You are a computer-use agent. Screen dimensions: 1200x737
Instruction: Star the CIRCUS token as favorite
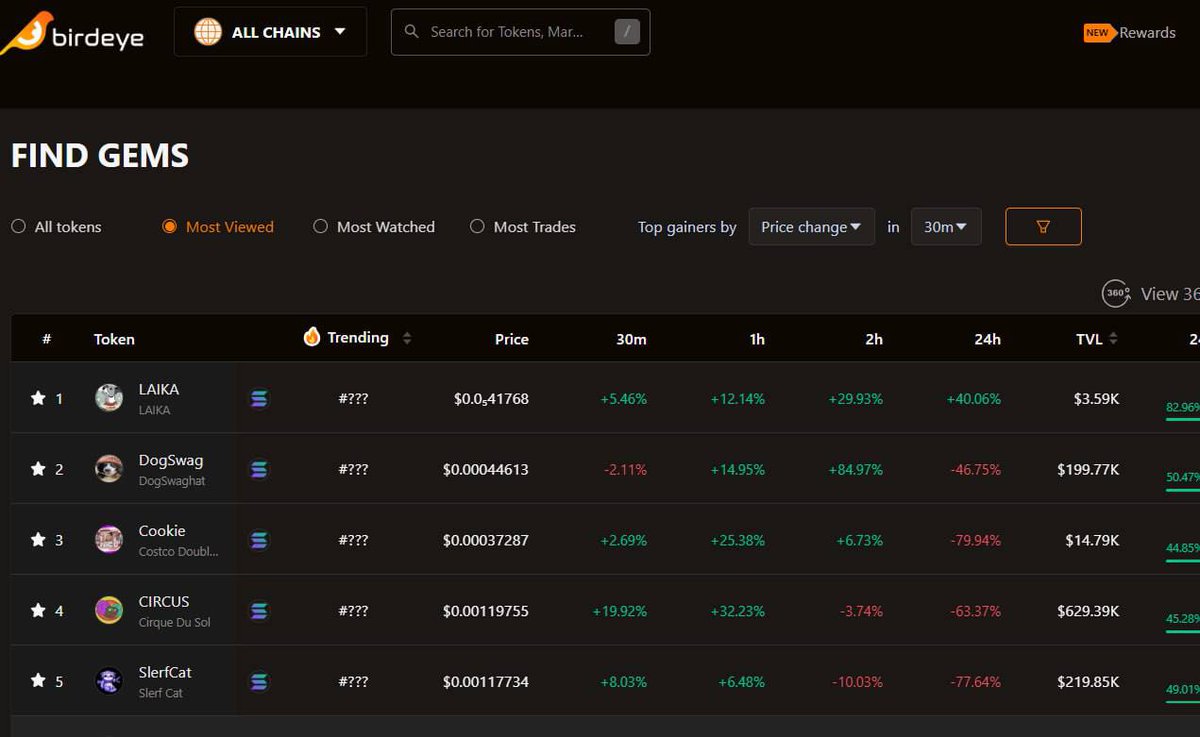click(x=38, y=611)
